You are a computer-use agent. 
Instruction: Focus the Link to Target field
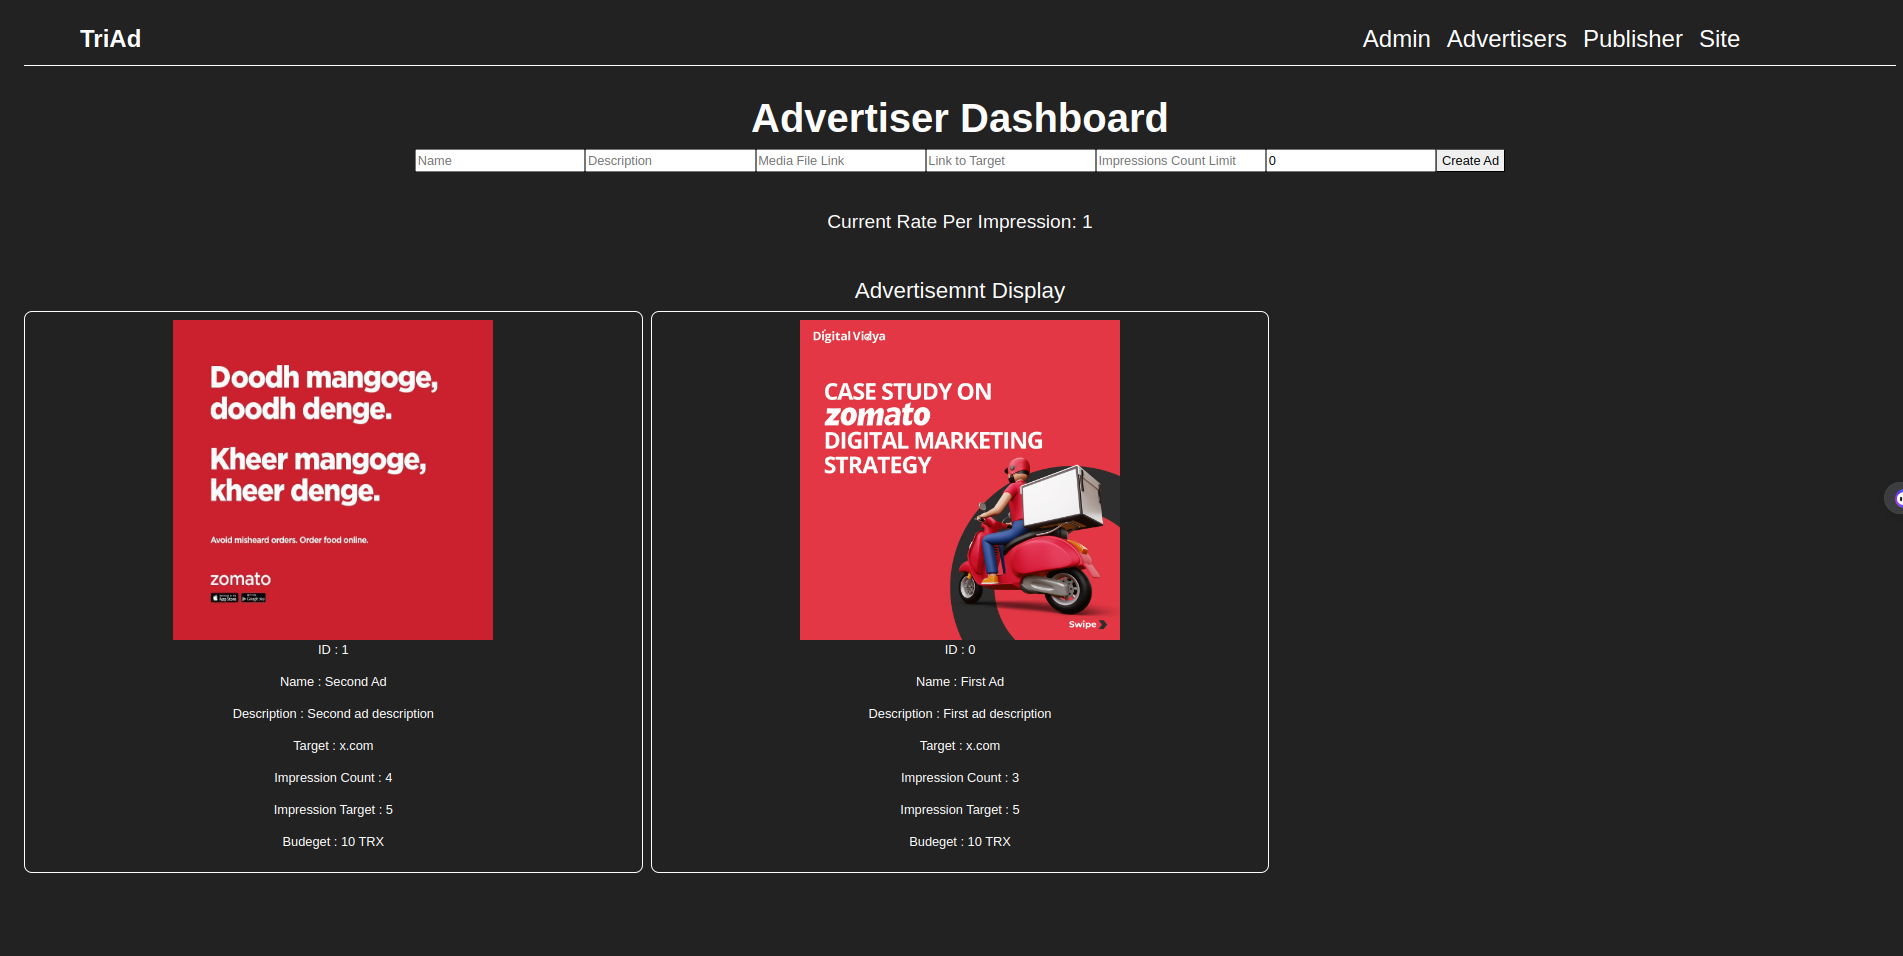coord(1010,161)
